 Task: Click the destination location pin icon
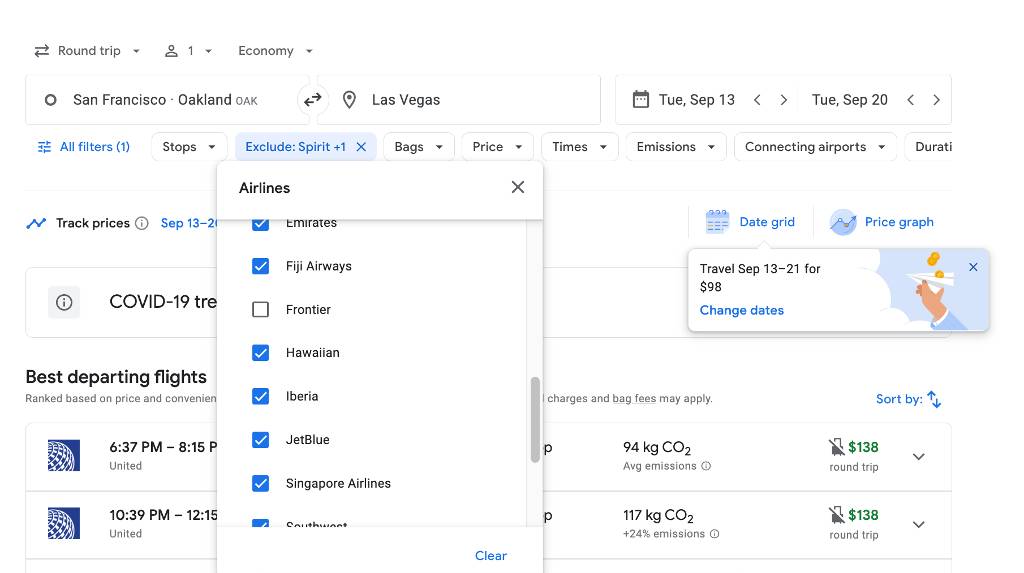tap(349, 100)
